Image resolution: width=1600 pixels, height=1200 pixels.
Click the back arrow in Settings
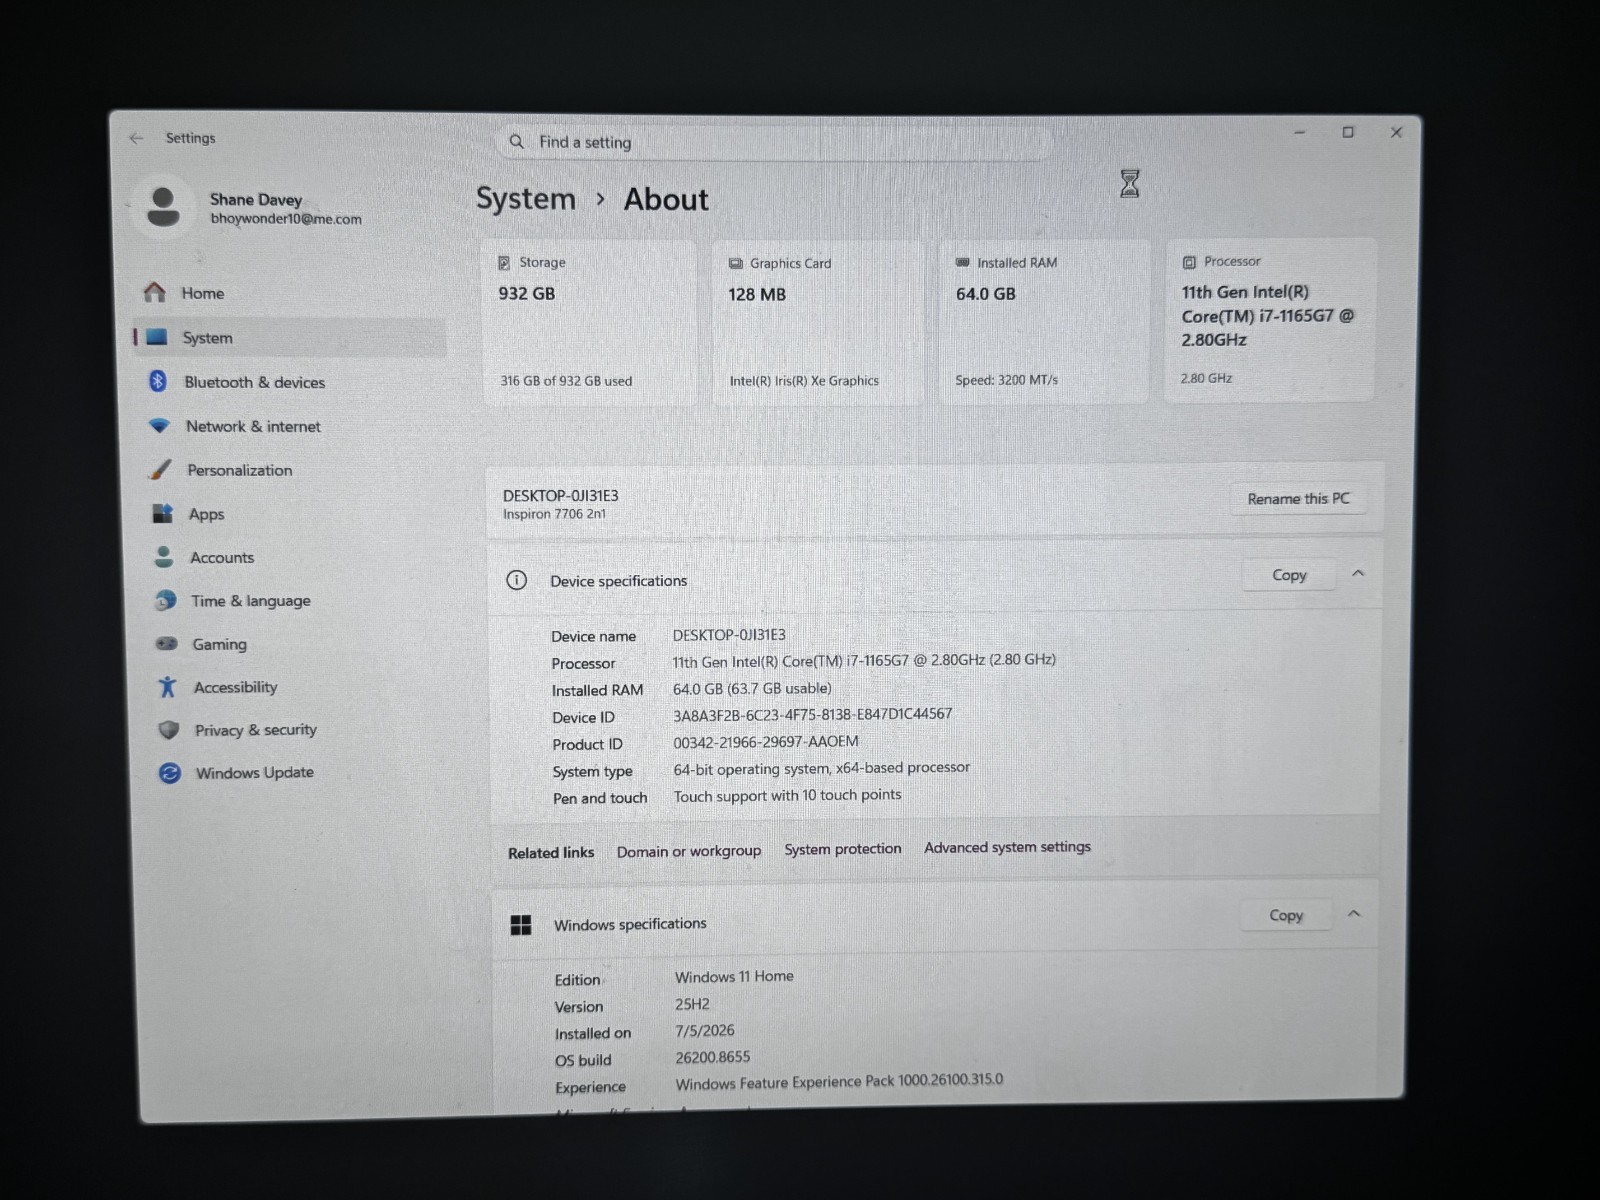136,138
